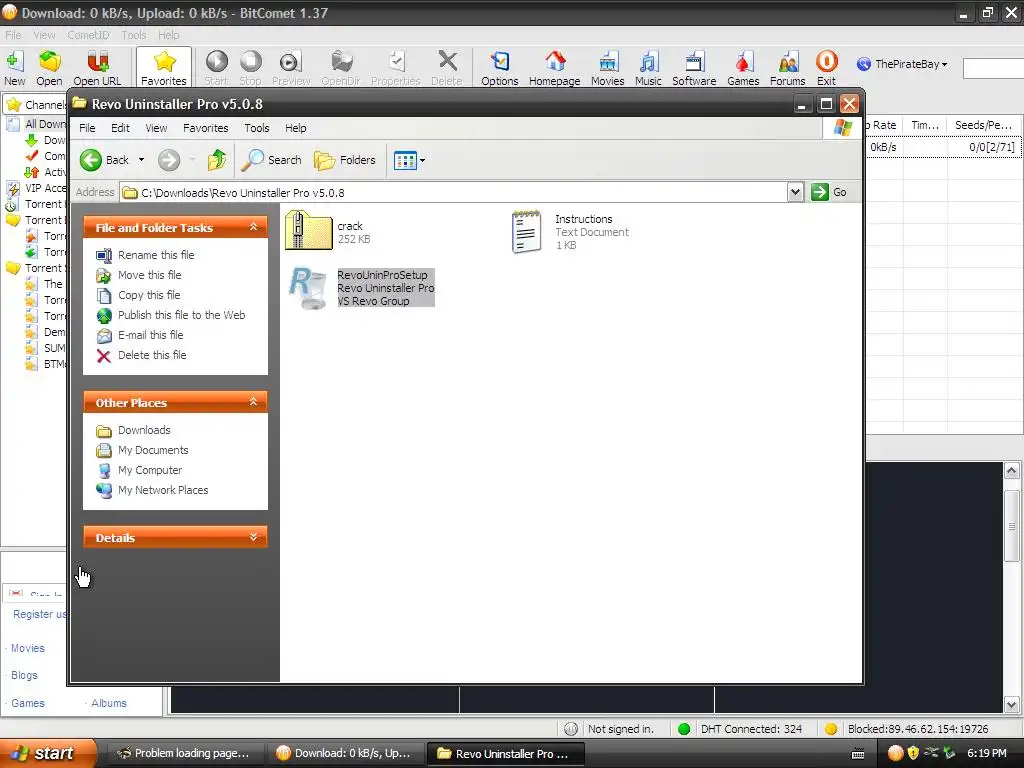Click the Explorer address path field
The width and height of the screenshot is (1024, 768).
(454, 193)
